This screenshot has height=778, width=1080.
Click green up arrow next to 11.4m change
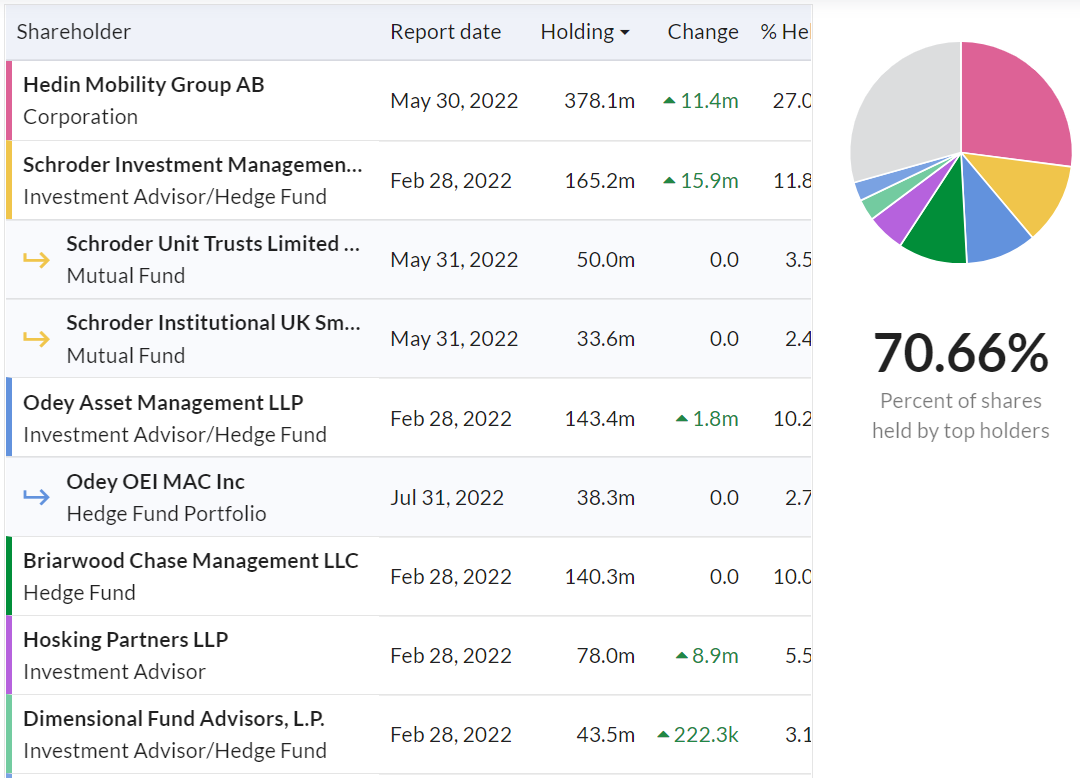(x=669, y=101)
